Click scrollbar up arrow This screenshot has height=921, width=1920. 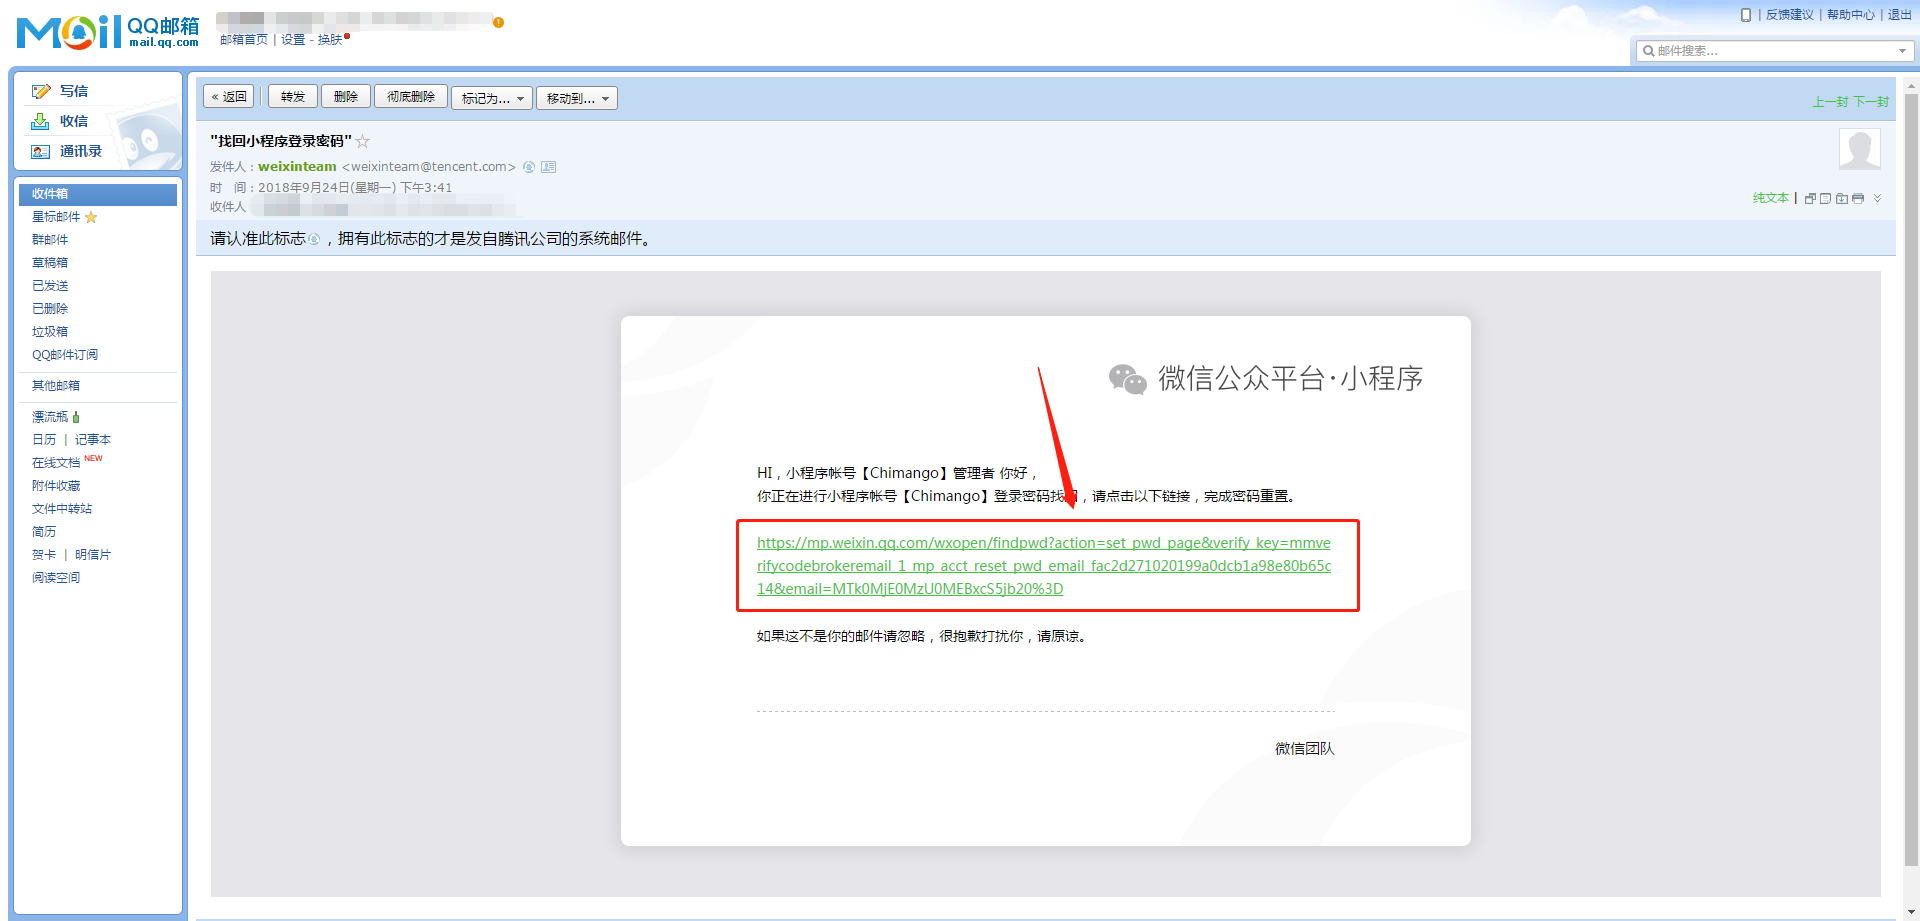tap(1911, 87)
